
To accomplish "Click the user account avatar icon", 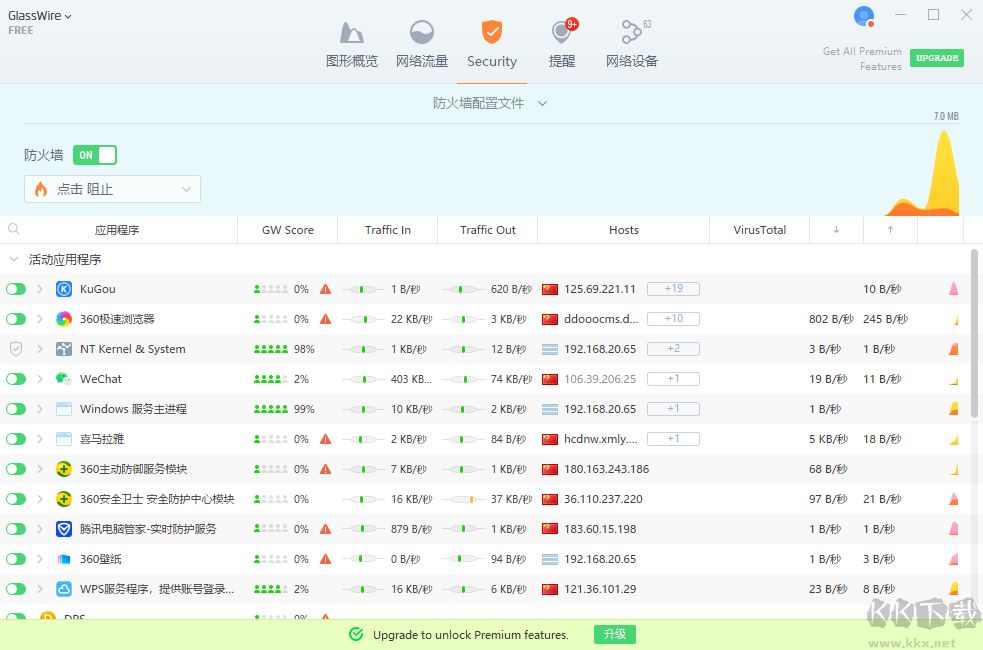I will (864, 16).
